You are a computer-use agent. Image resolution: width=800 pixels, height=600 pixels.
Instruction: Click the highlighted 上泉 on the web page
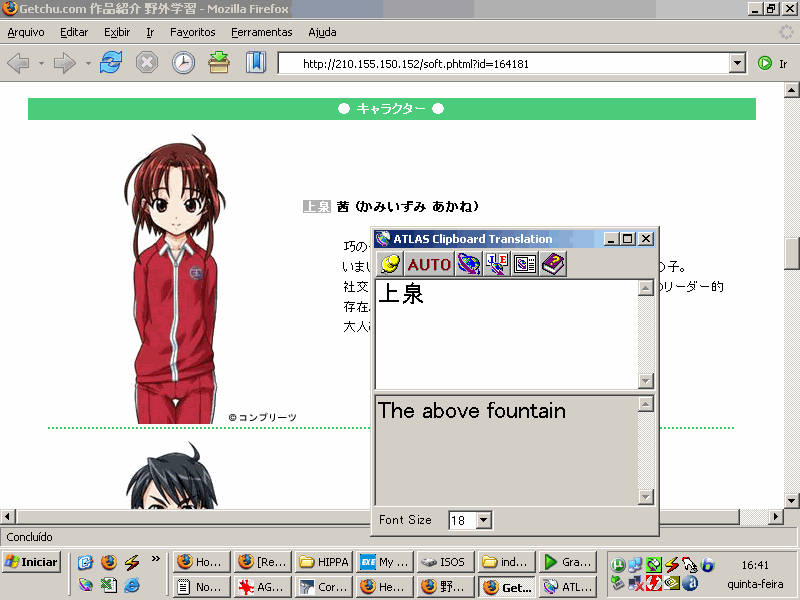[x=317, y=207]
